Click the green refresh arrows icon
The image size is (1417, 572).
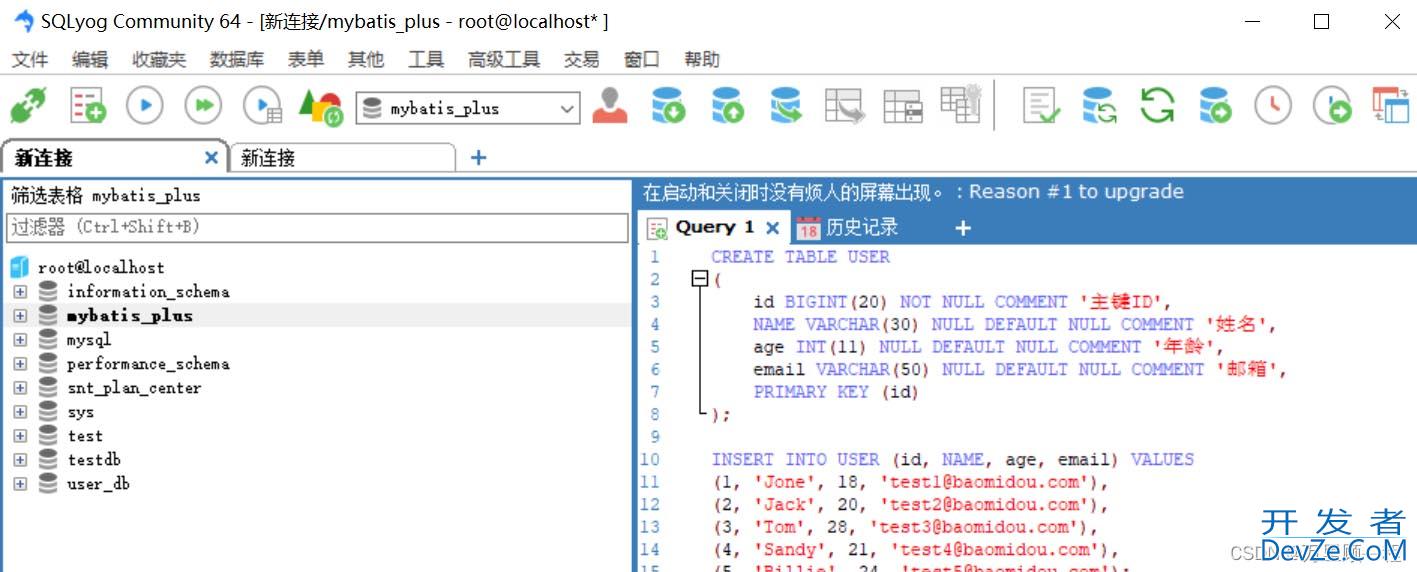tap(1157, 105)
